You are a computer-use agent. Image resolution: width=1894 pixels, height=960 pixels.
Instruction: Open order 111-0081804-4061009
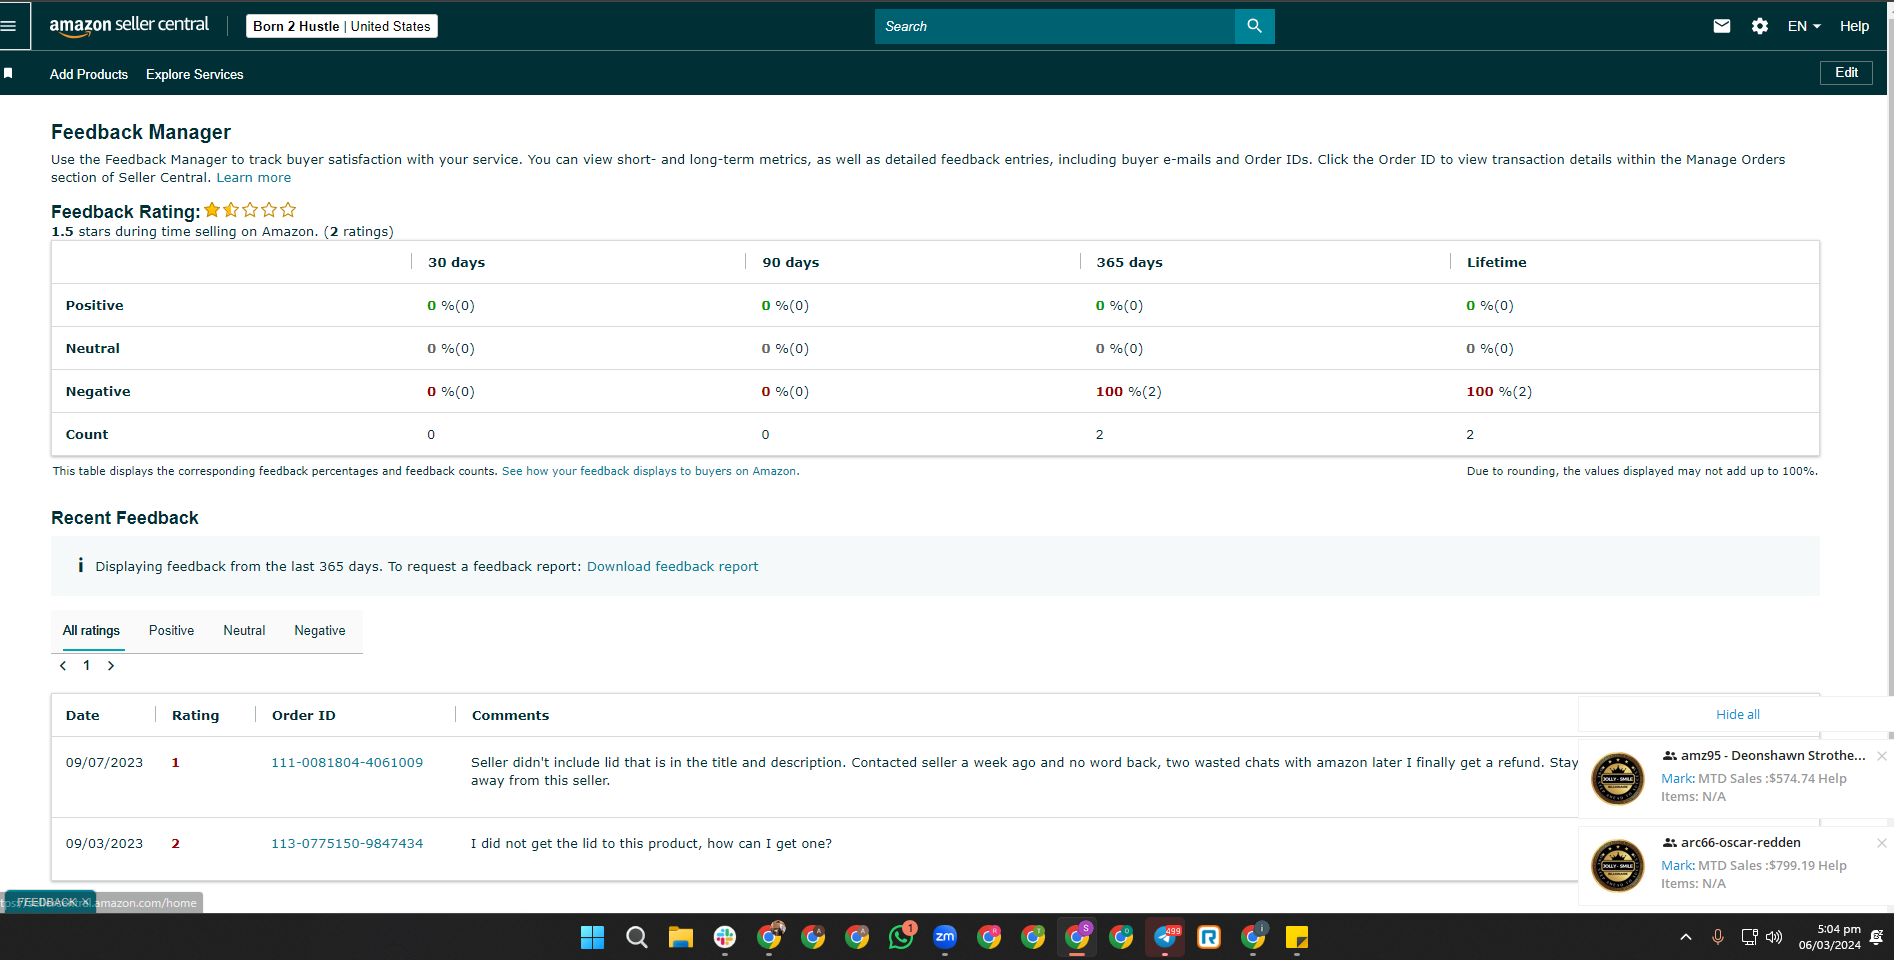point(347,762)
